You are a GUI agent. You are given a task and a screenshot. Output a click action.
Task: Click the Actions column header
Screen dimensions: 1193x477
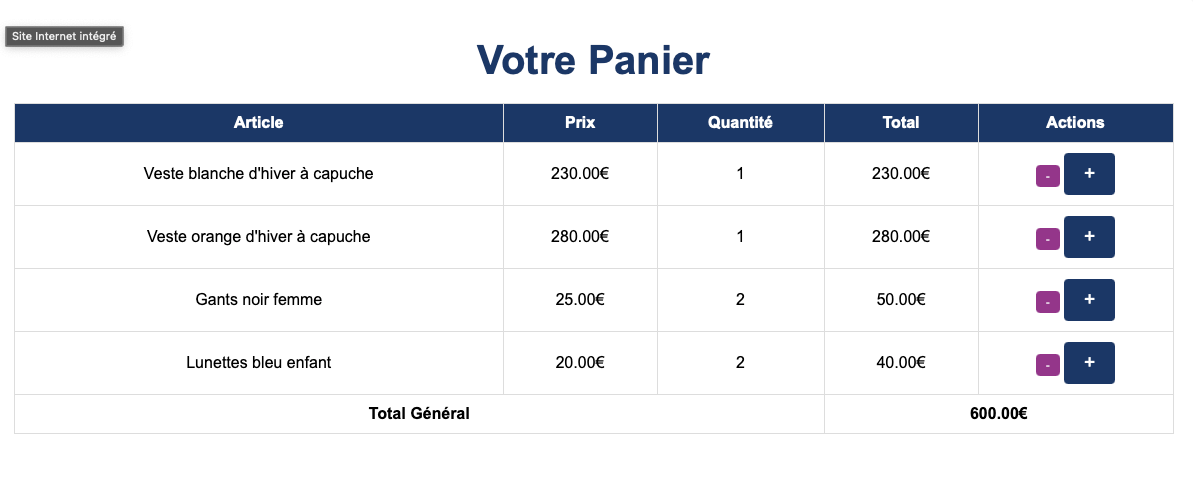pos(1075,122)
